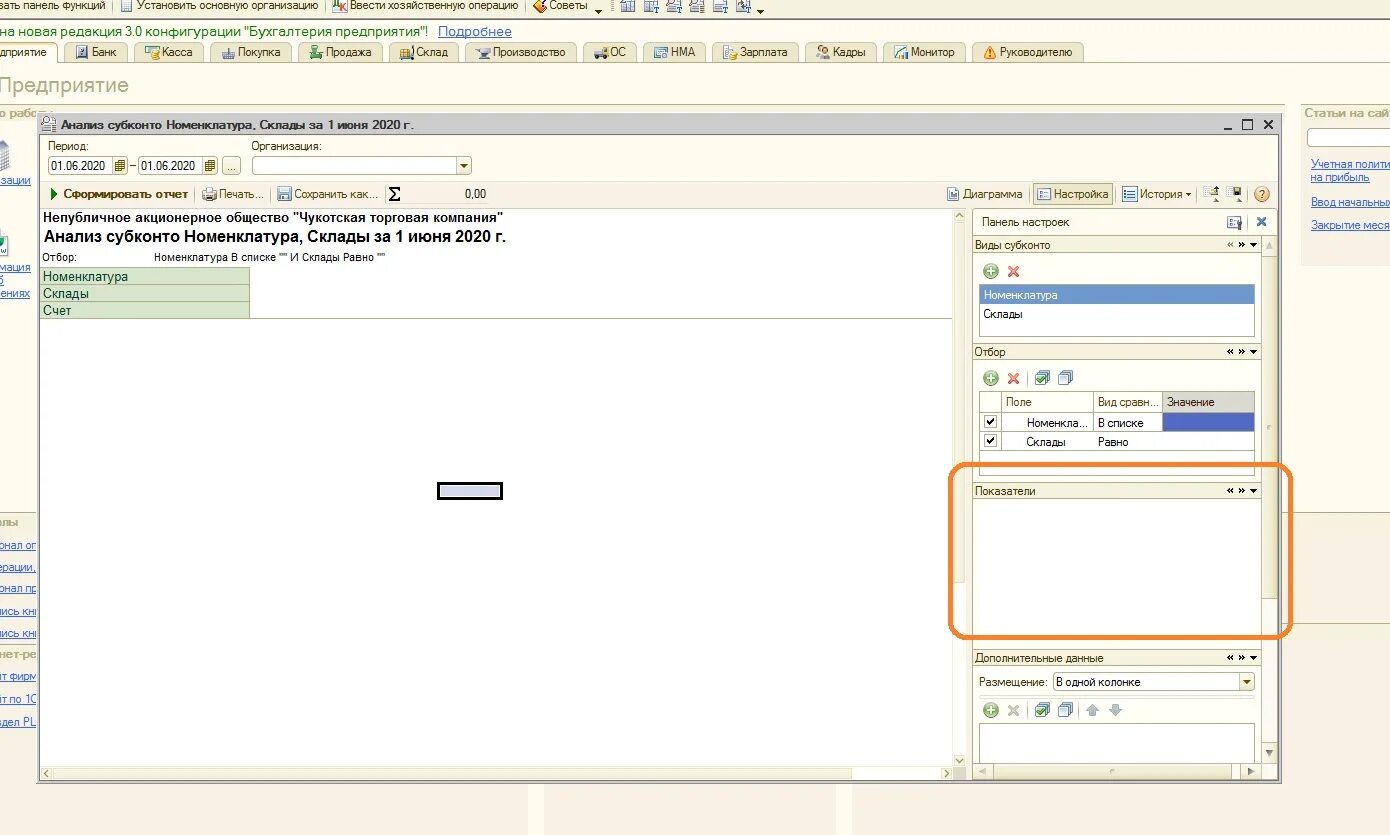Viewport: 1390px width, 835px height.
Task: Select Склады in Виды субконто list
Action: 1116,314
